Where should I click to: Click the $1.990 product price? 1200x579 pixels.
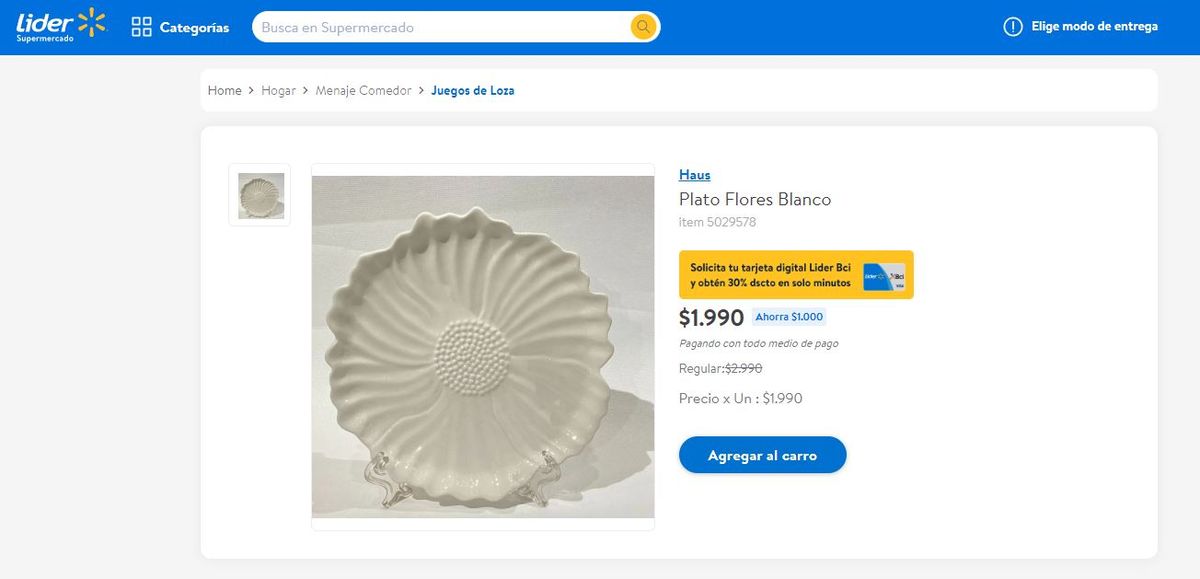(711, 318)
